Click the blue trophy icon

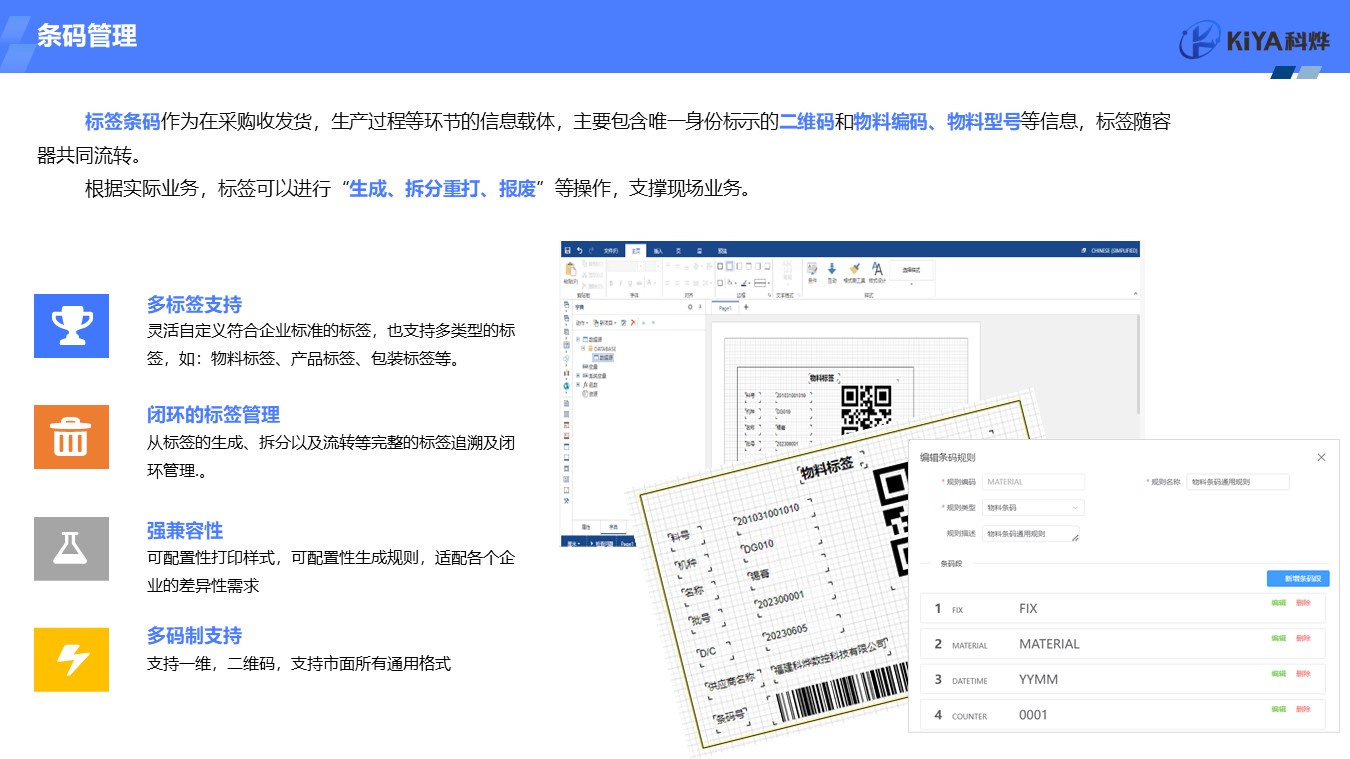pyautogui.click(x=71, y=326)
